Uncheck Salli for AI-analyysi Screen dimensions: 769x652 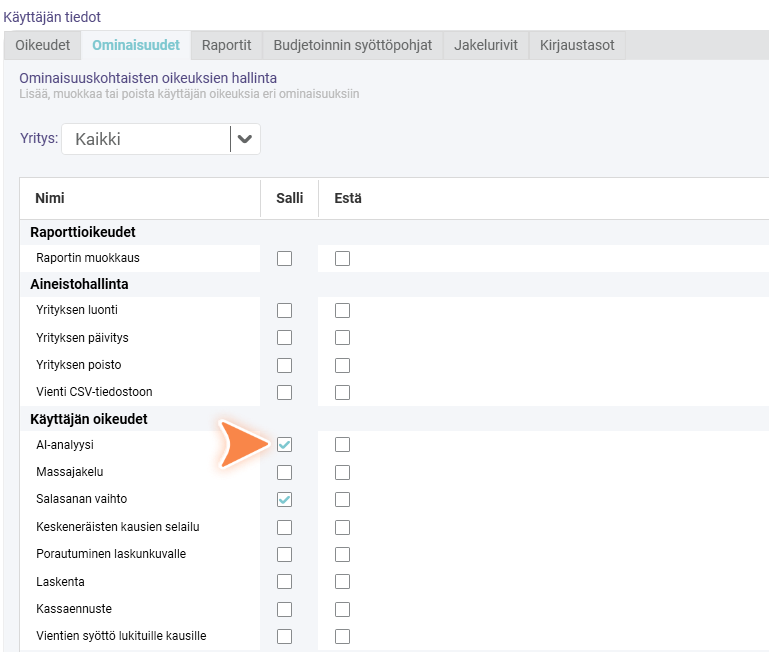[284, 444]
